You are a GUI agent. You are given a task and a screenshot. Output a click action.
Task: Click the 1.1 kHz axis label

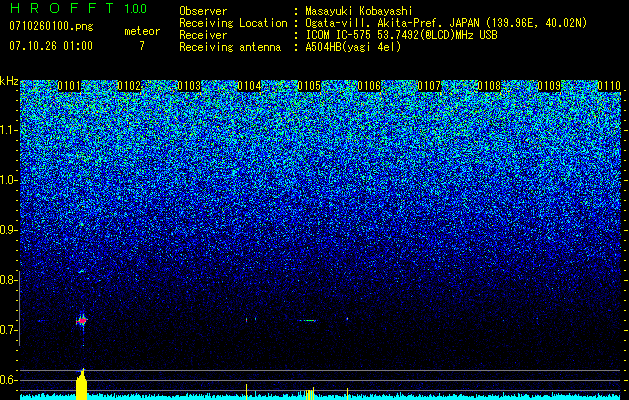point(9,130)
